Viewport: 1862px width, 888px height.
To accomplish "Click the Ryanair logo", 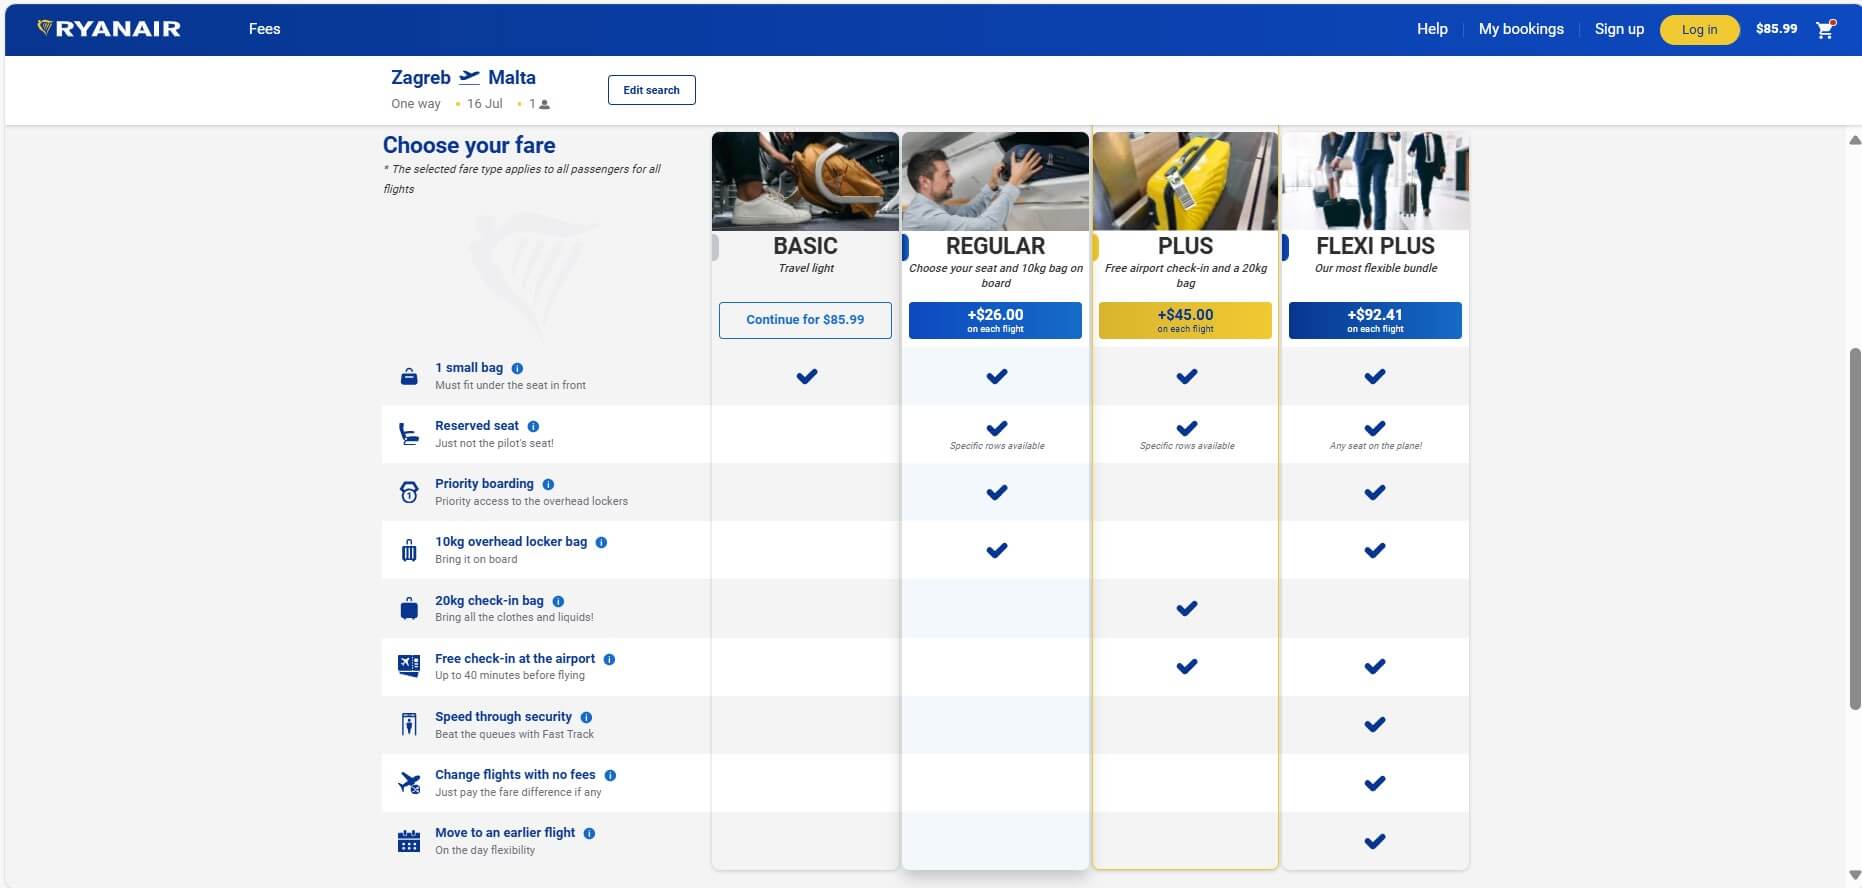I will 109,29.
